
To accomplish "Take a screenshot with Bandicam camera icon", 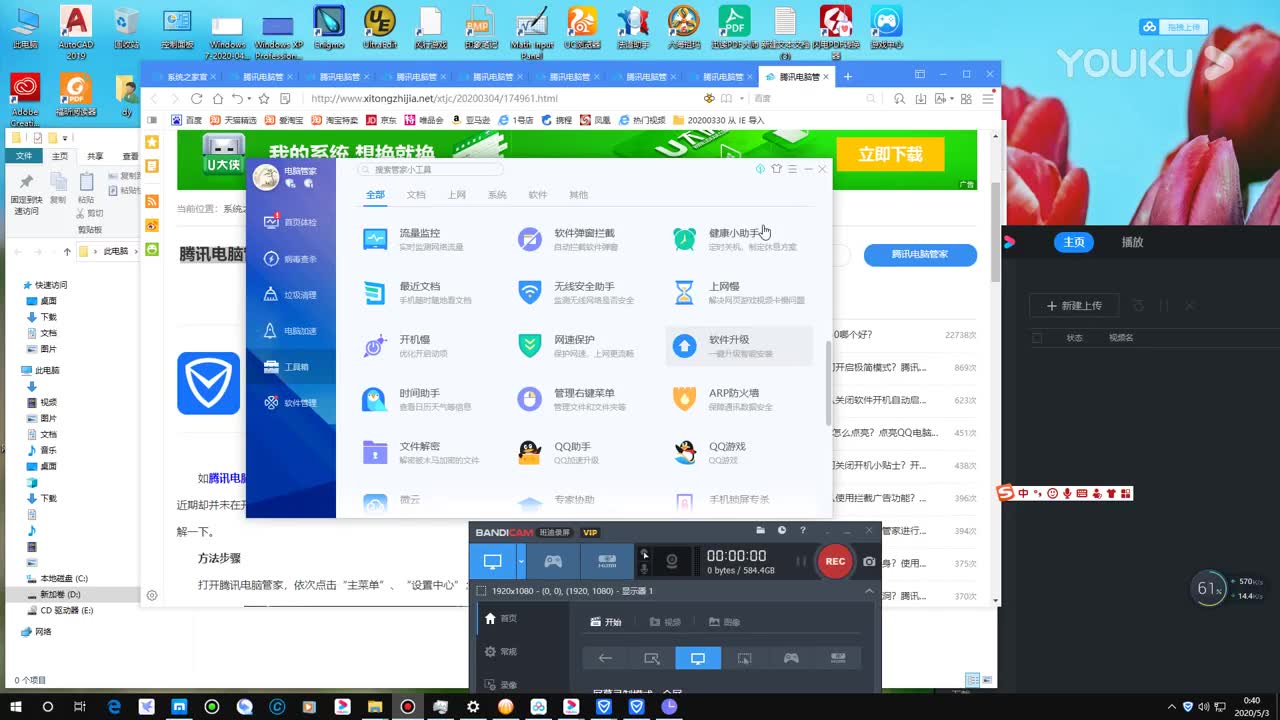I will click(868, 561).
